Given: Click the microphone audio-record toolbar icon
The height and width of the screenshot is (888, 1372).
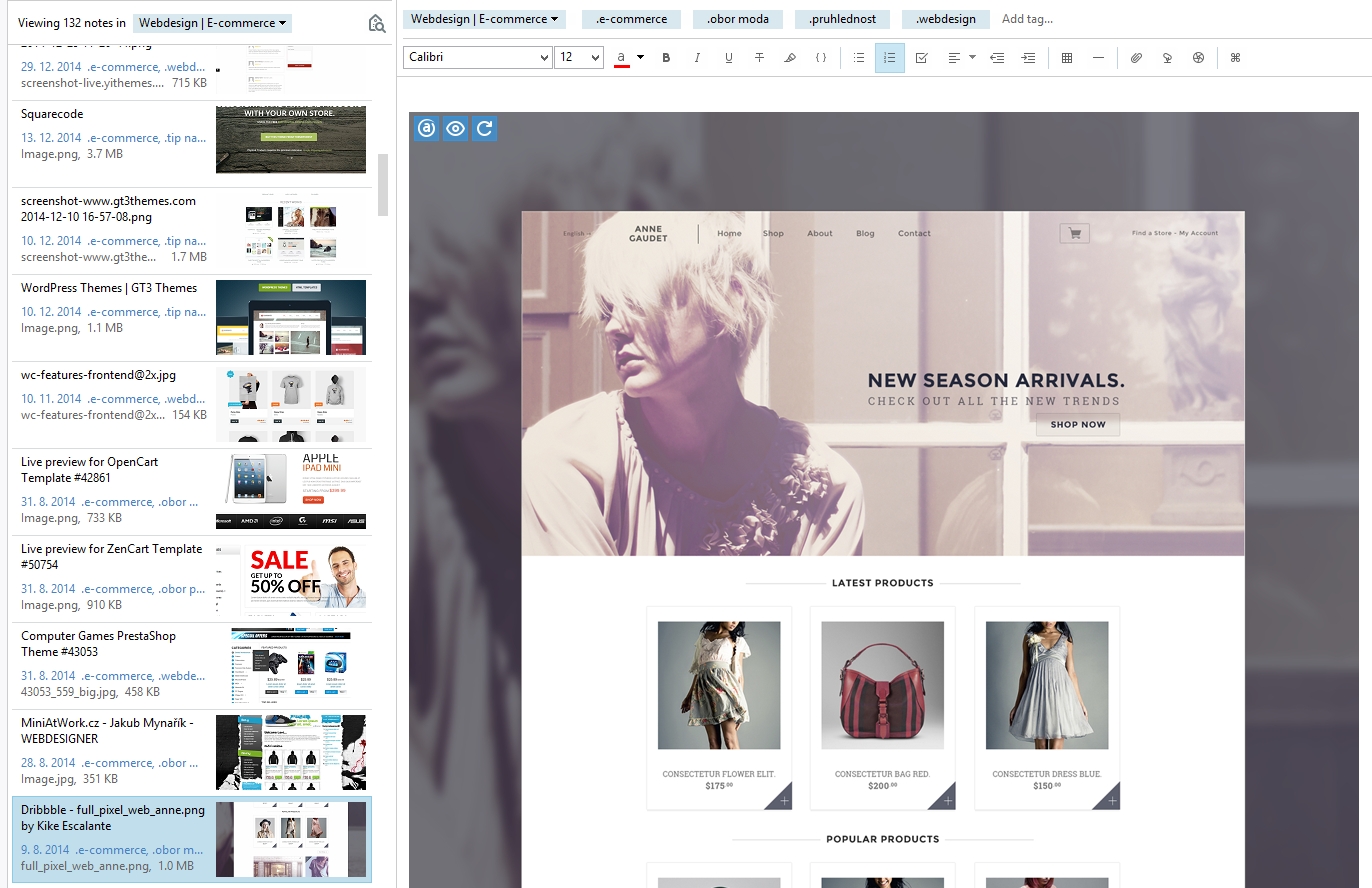Looking at the screenshot, I should tap(1167, 58).
